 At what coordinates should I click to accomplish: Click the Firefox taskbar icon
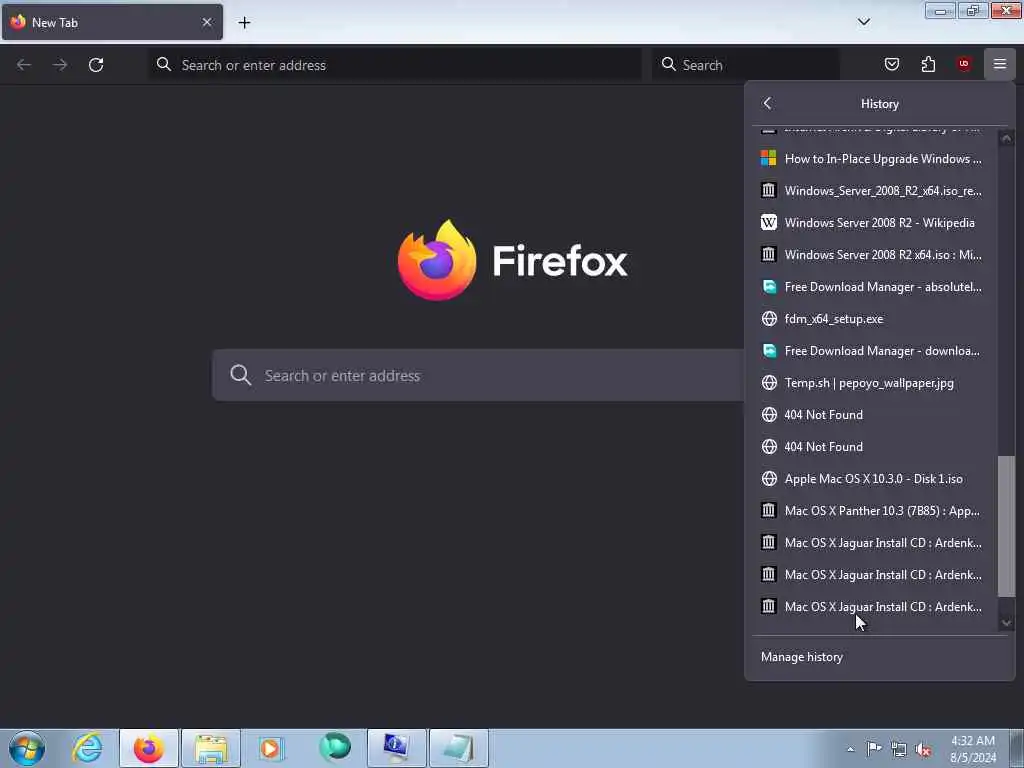coord(149,748)
